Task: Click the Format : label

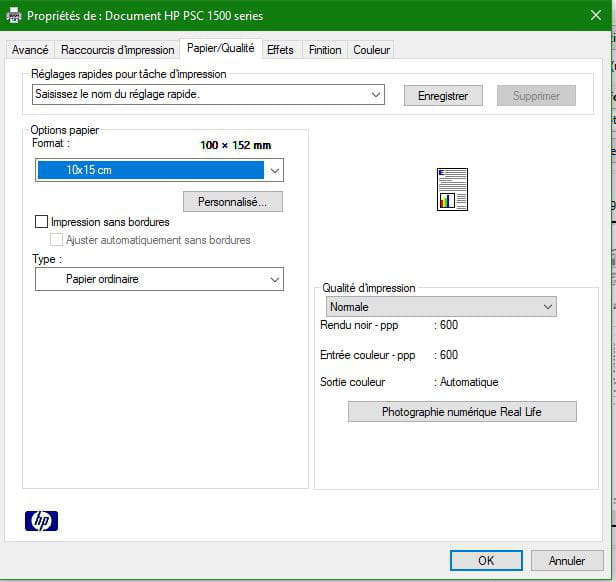Action: click(51, 143)
